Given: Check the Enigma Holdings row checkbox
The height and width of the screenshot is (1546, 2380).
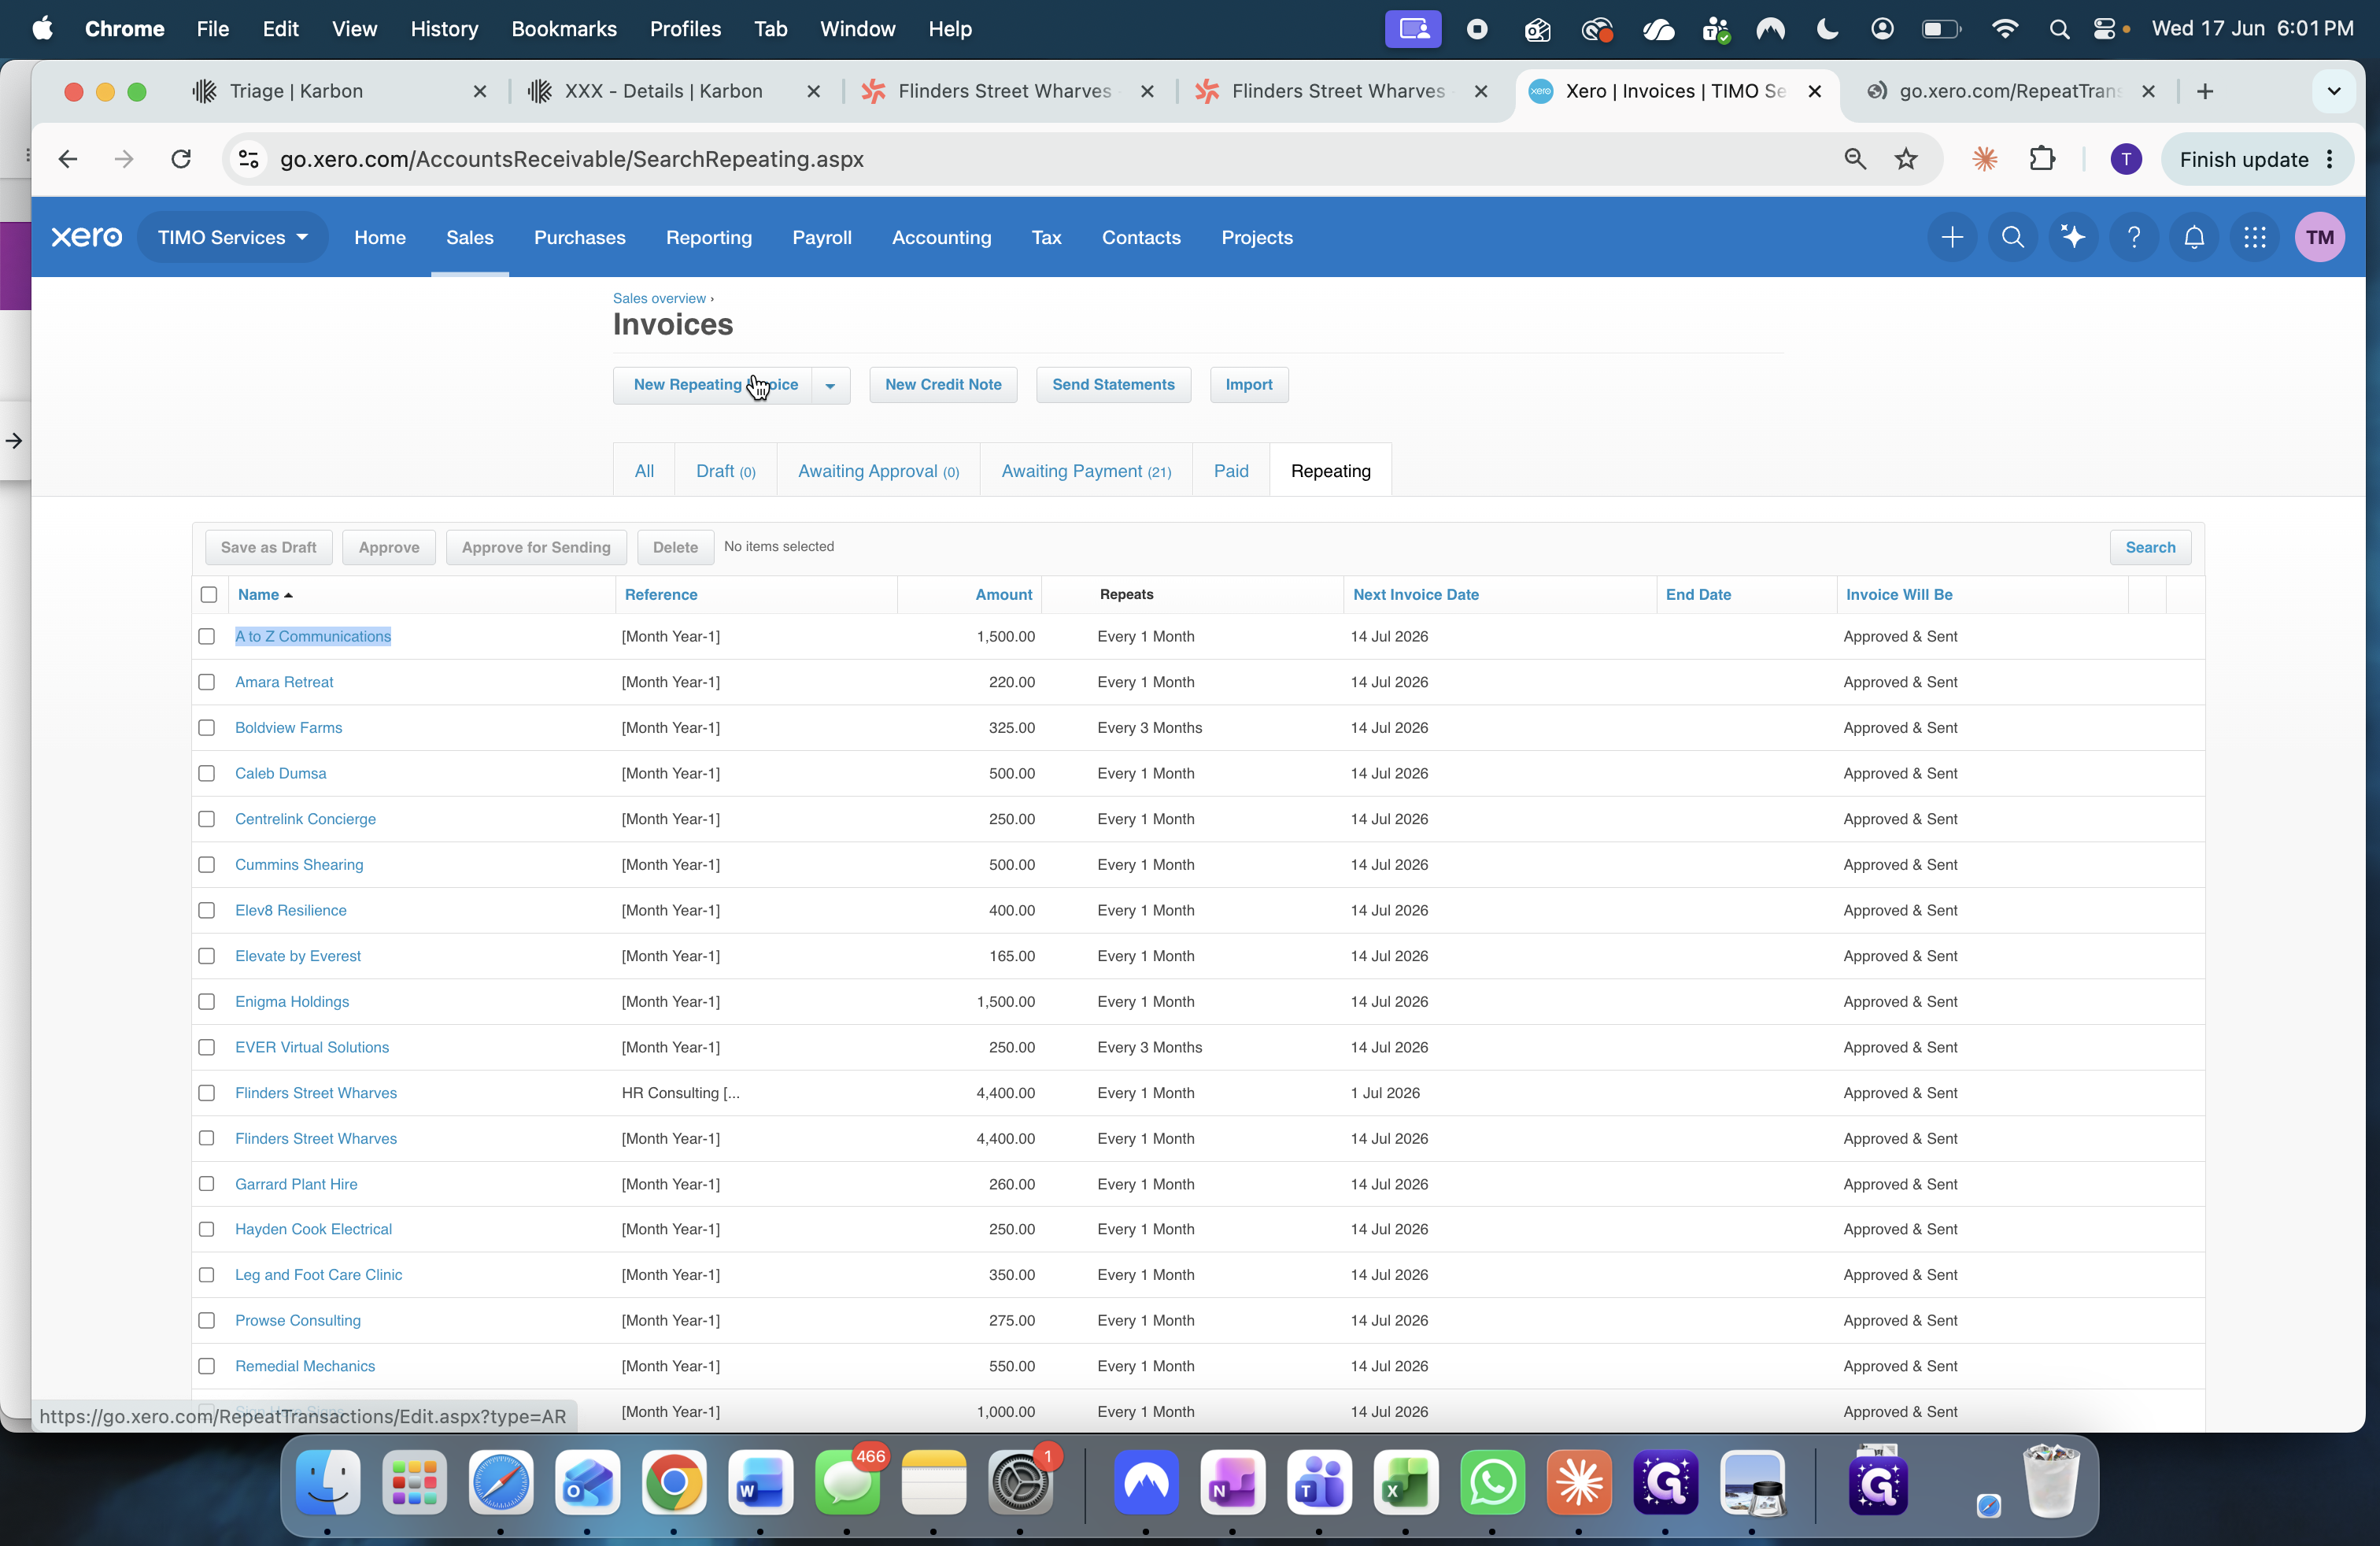Looking at the screenshot, I should (x=206, y=1002).
